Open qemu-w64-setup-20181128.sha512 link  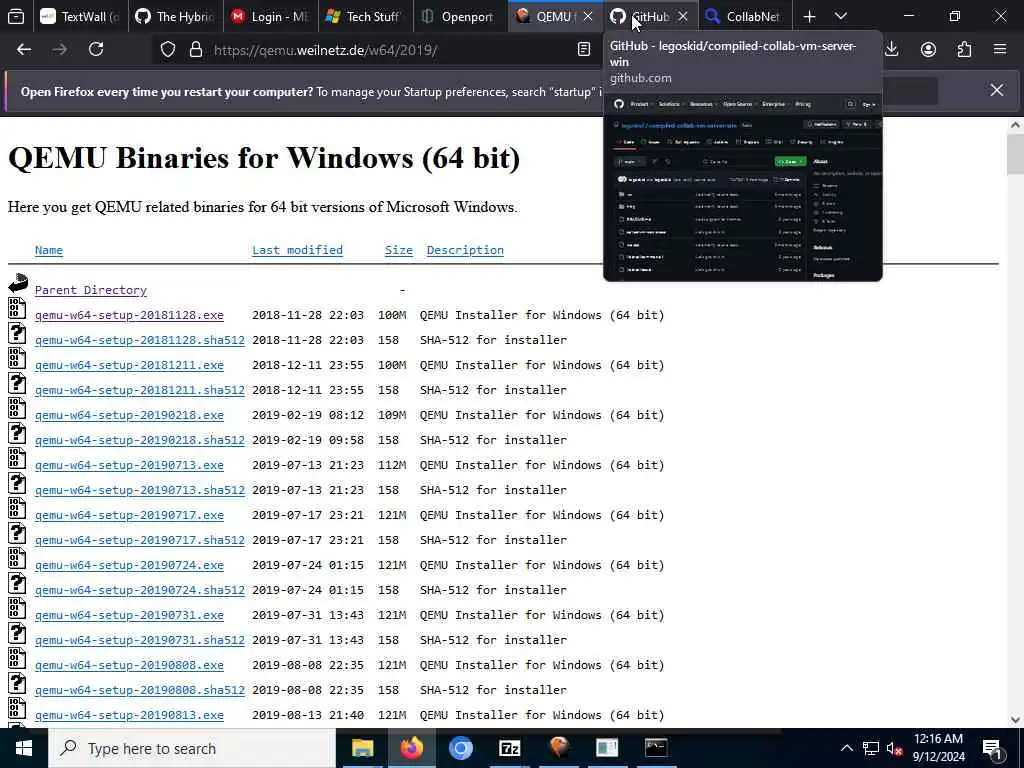[x=140, y=340]
